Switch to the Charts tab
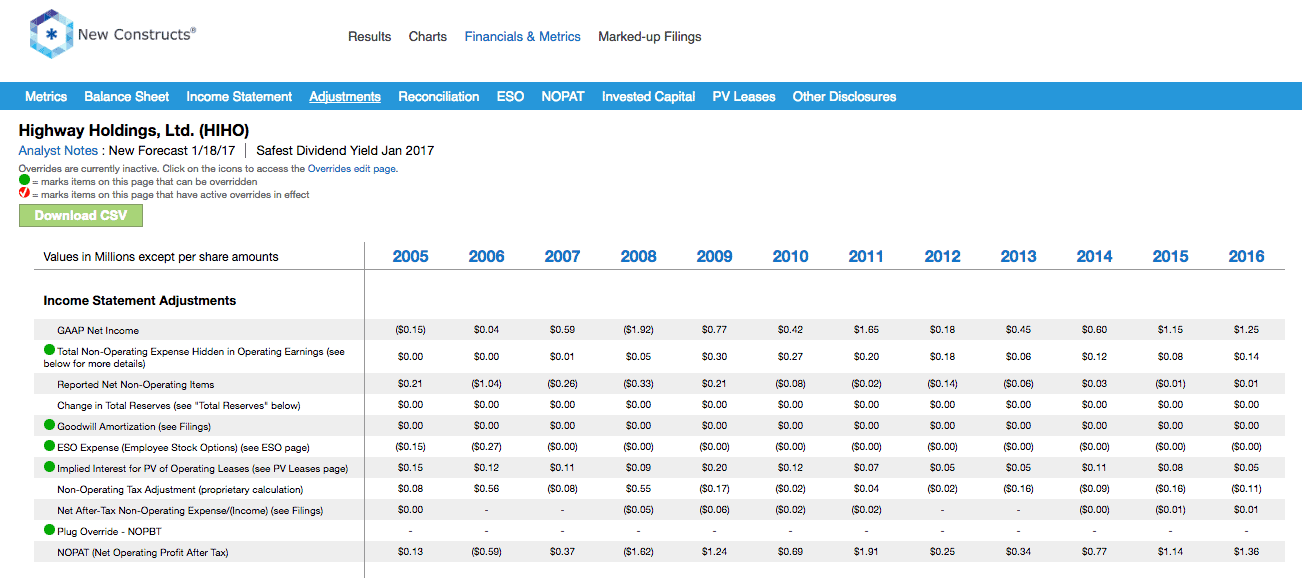 [x=428, y=37]
